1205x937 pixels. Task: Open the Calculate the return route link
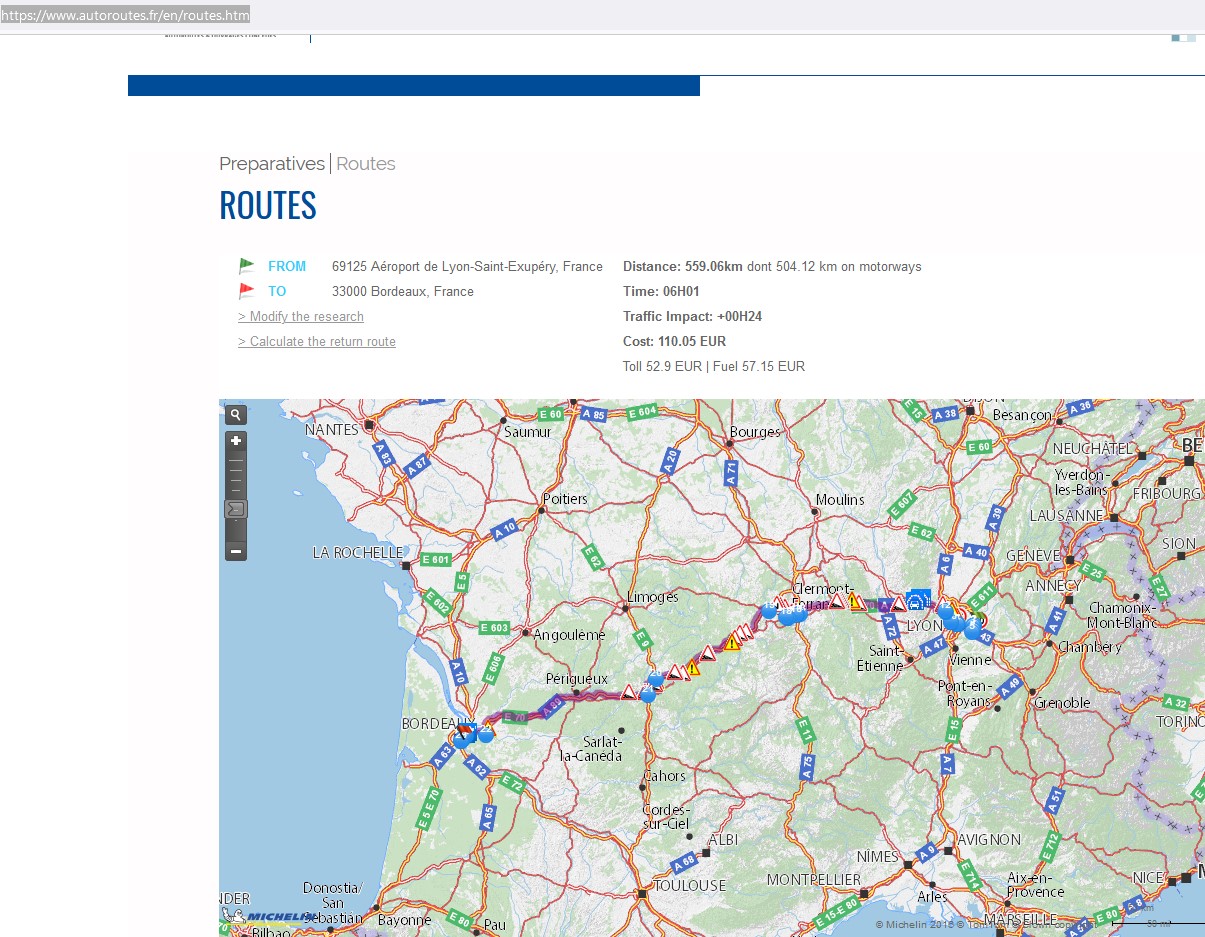pyautogui.click(x=317, y=341)
